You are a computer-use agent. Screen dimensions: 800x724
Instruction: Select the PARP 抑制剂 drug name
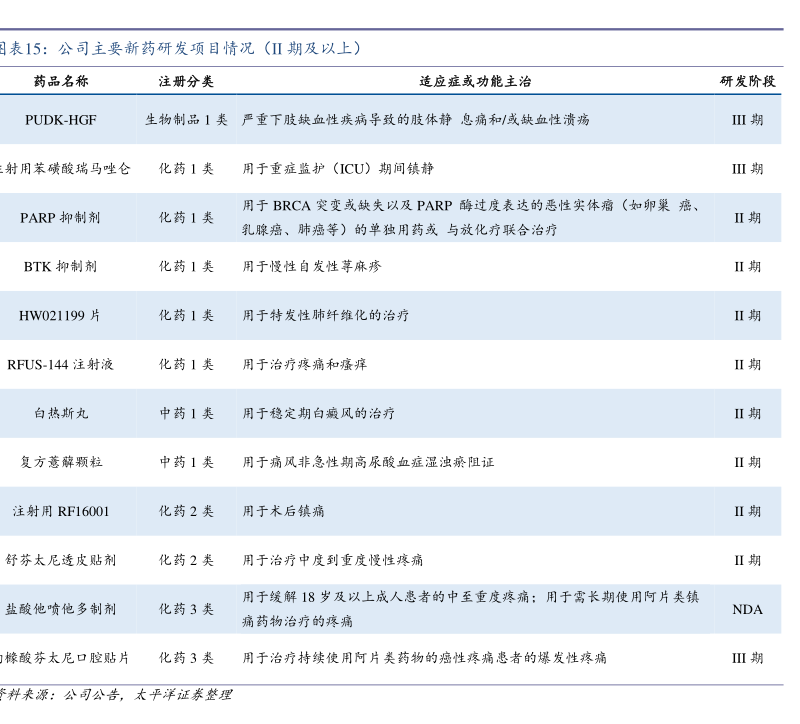pos(61,217)
